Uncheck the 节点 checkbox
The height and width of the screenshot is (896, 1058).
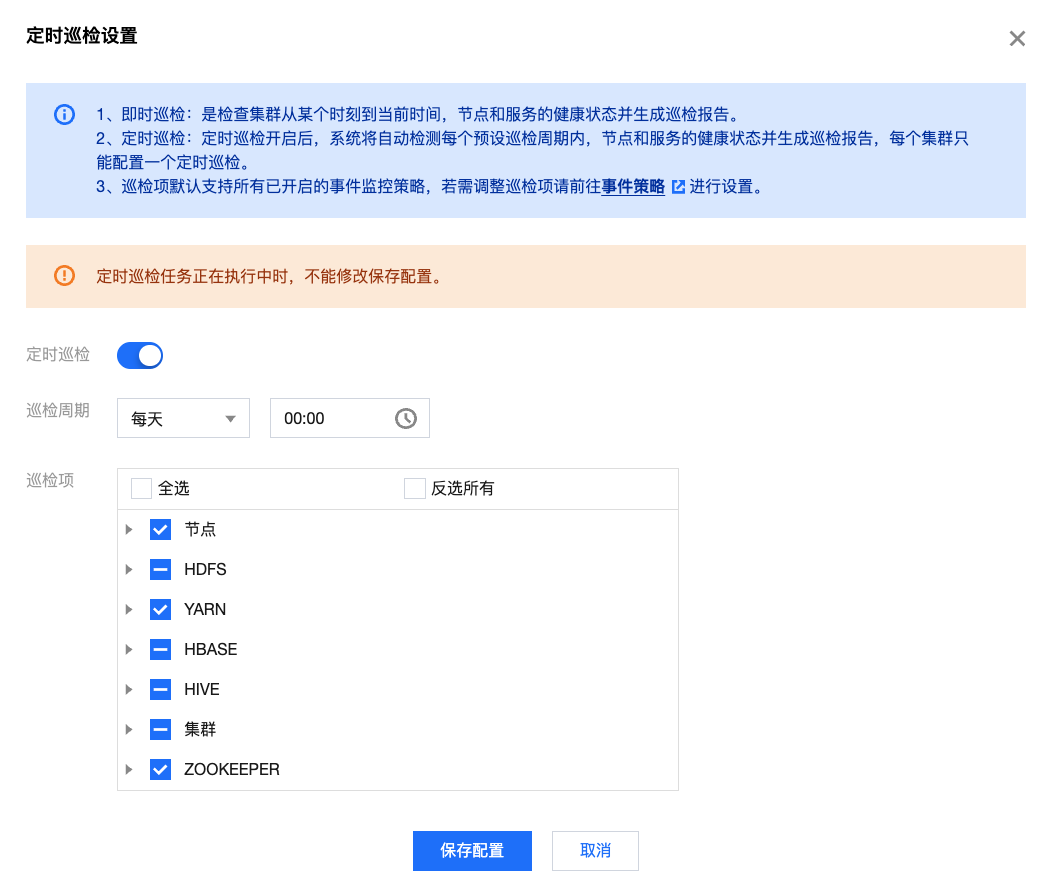coord(160,530)
